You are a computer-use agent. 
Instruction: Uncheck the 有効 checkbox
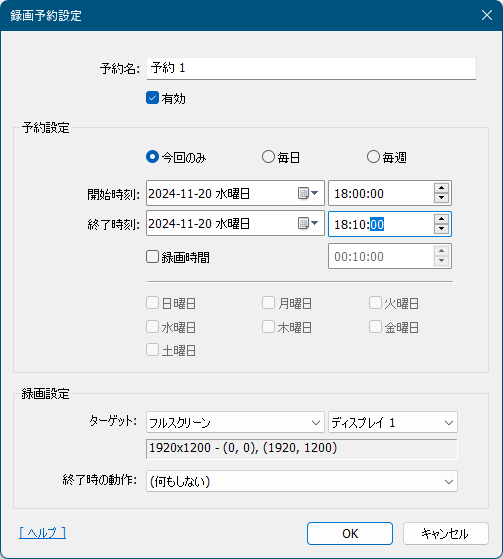click(x=152, y=98)
